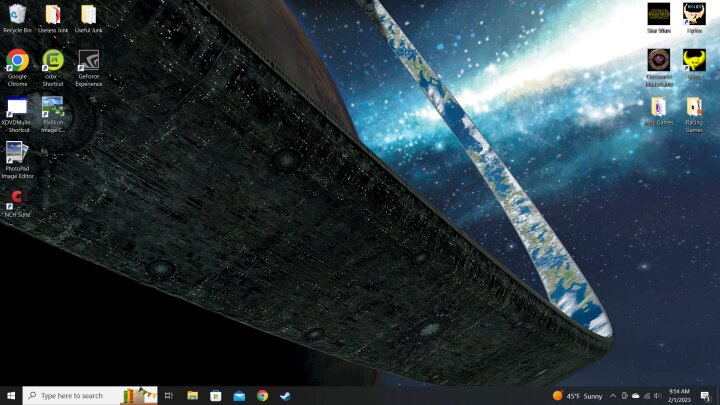Show hidden system tray icons

point(613,395)
